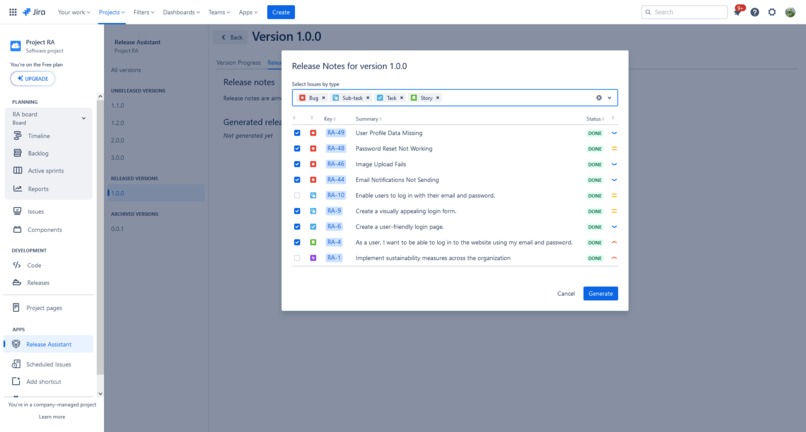Select version 2.0.0 in versions list
The image size is (806, 432).
pos(118,140)
